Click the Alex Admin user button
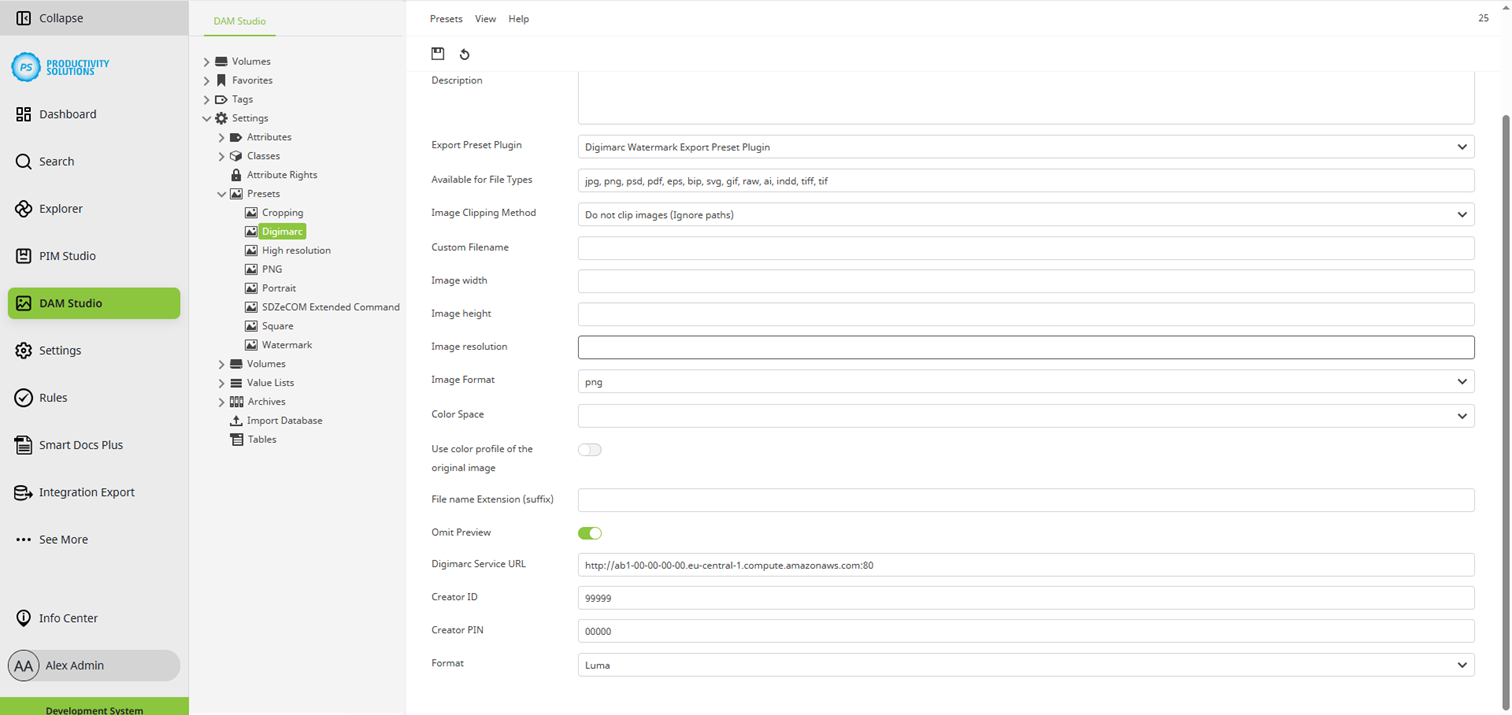 click(x=93, y=665)
